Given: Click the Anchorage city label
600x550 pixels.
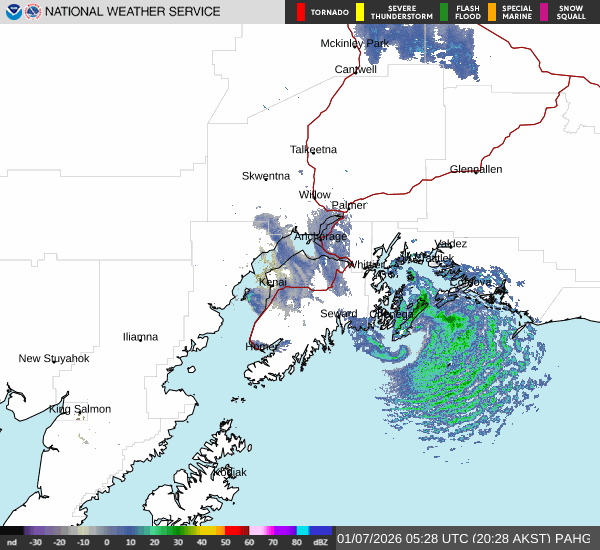Looking at the screenshot, I should pos(320,236).
